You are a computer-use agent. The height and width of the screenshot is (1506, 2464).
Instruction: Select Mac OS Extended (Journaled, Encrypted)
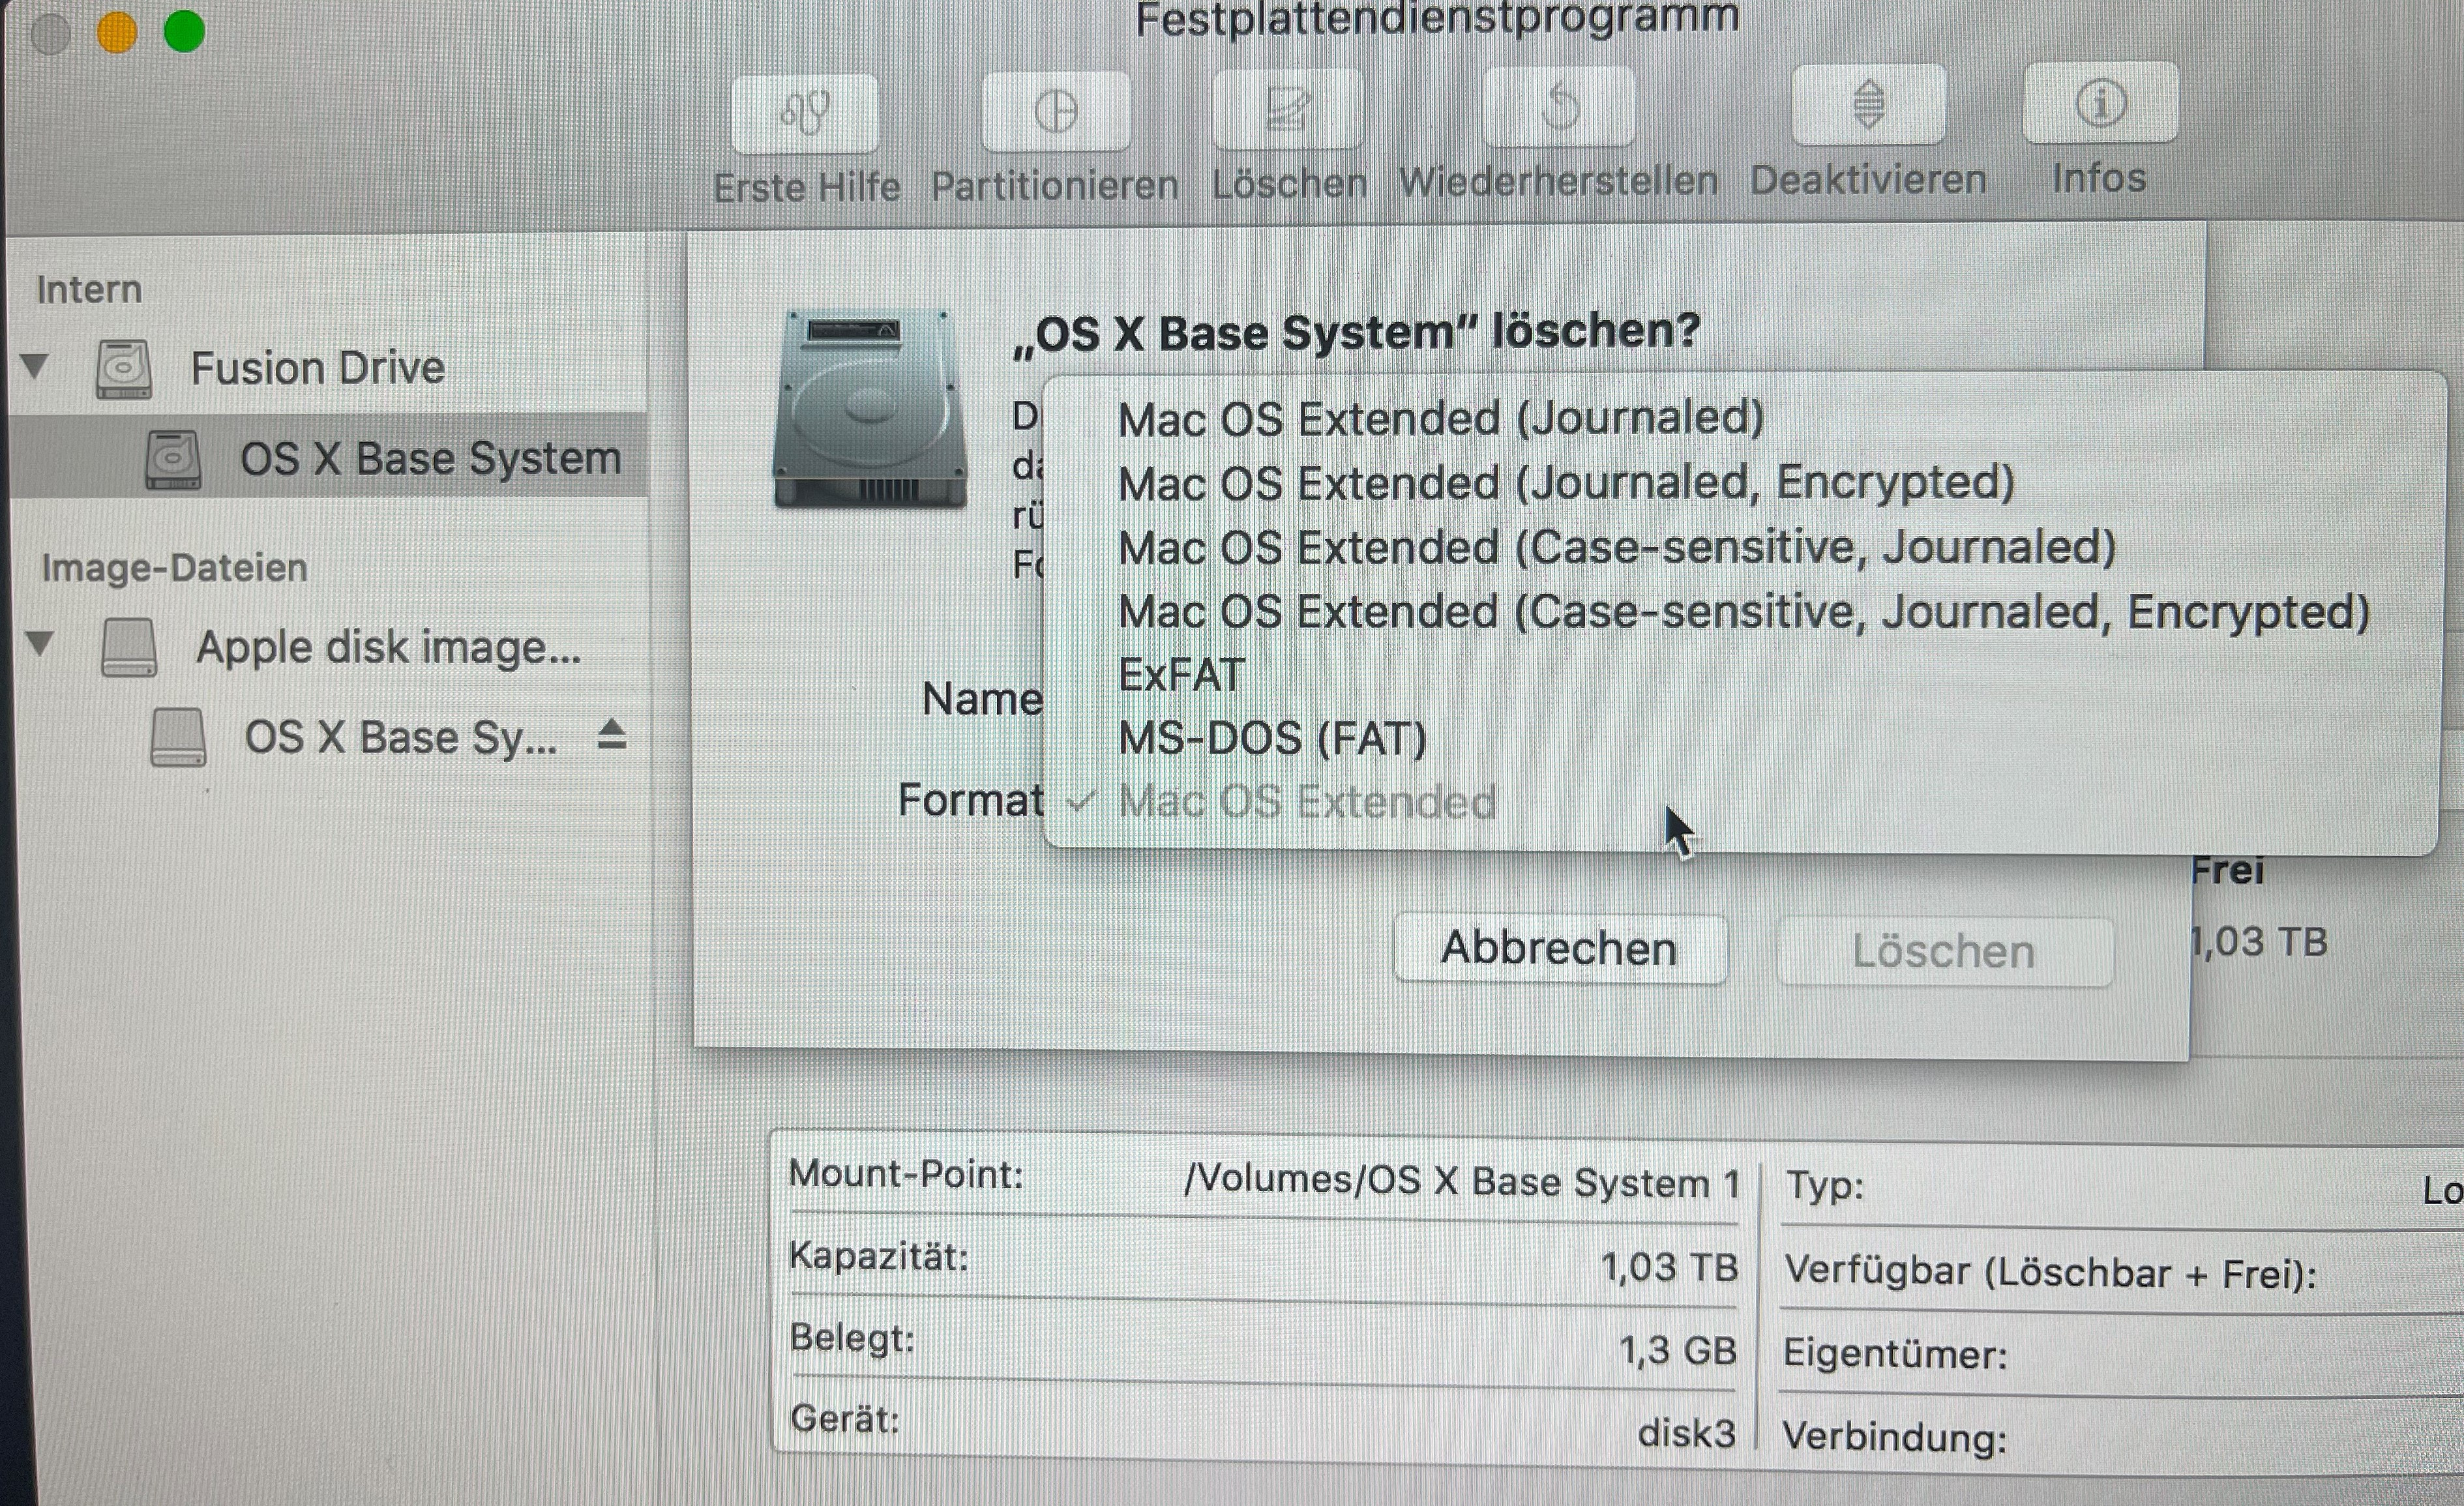click(1565, 483)
